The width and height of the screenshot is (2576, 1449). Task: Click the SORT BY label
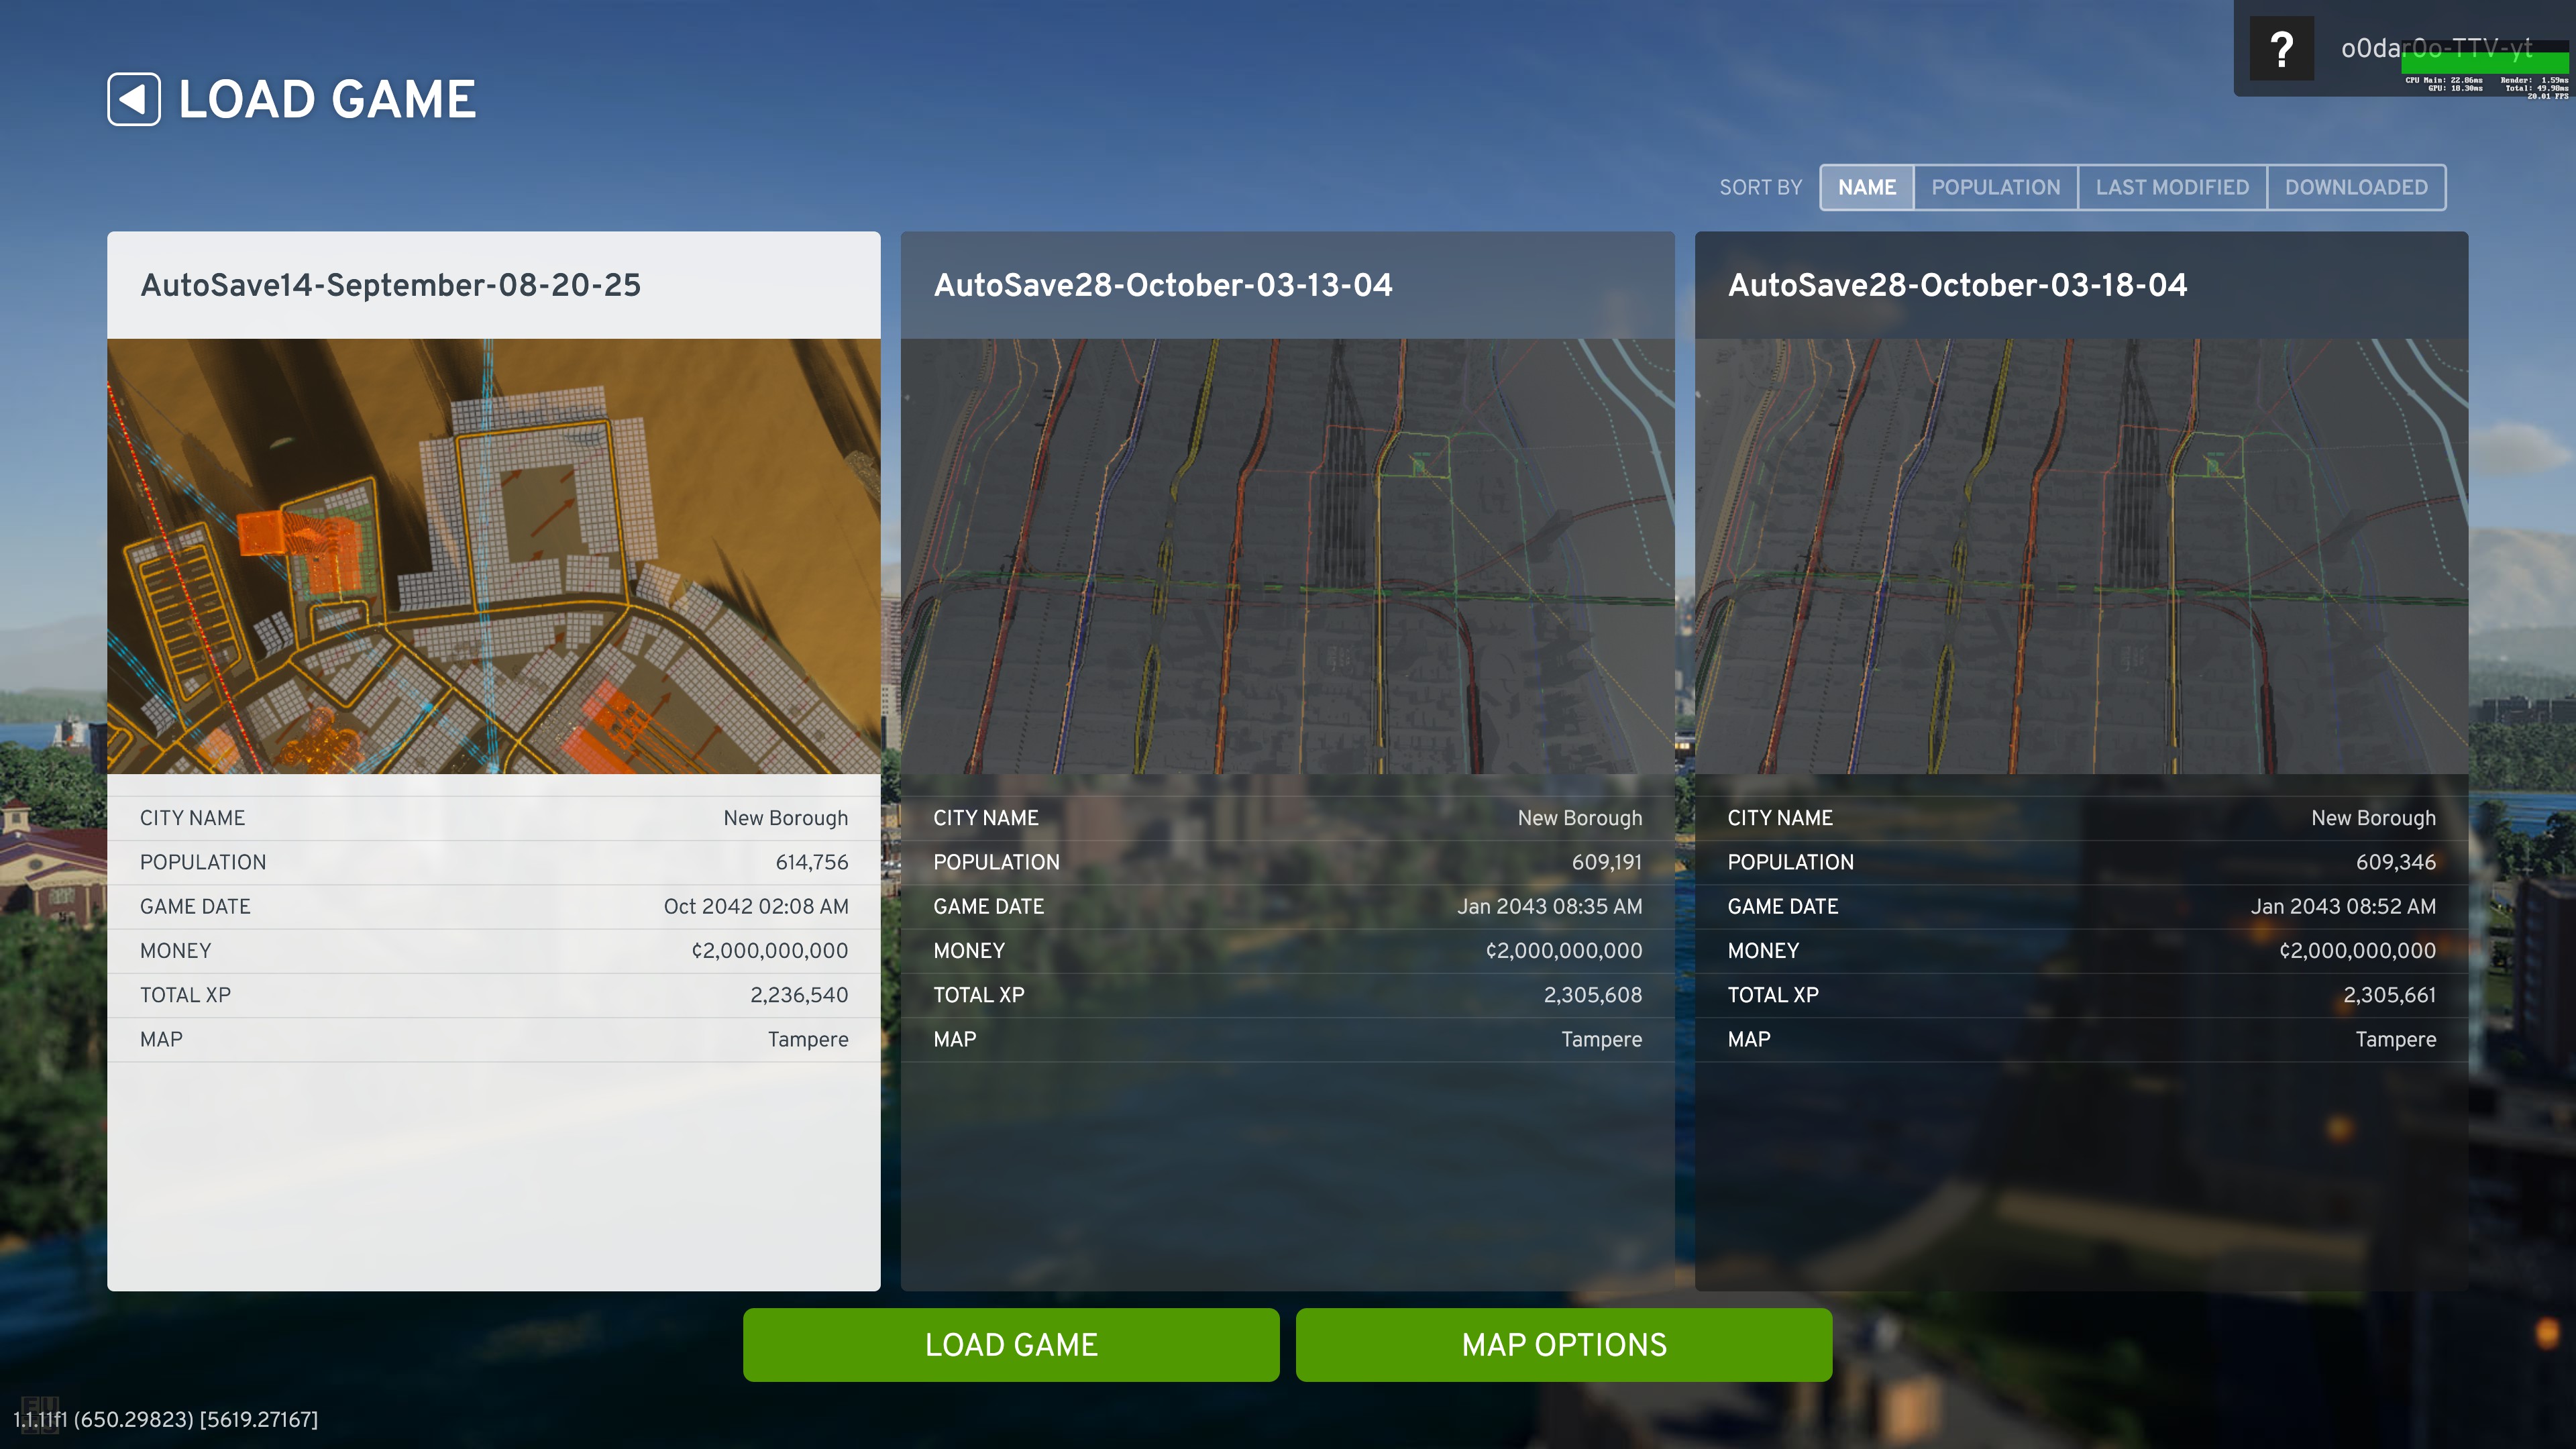(x=1760, y=187)
